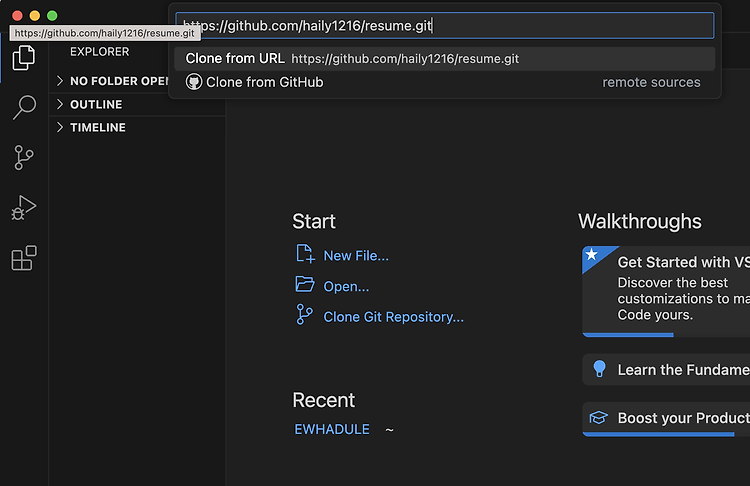Image resolution: width=750 pixels, height=486 pixels.
Task: Open the Explorer view in activity bar
Action: tap(23, 58)
